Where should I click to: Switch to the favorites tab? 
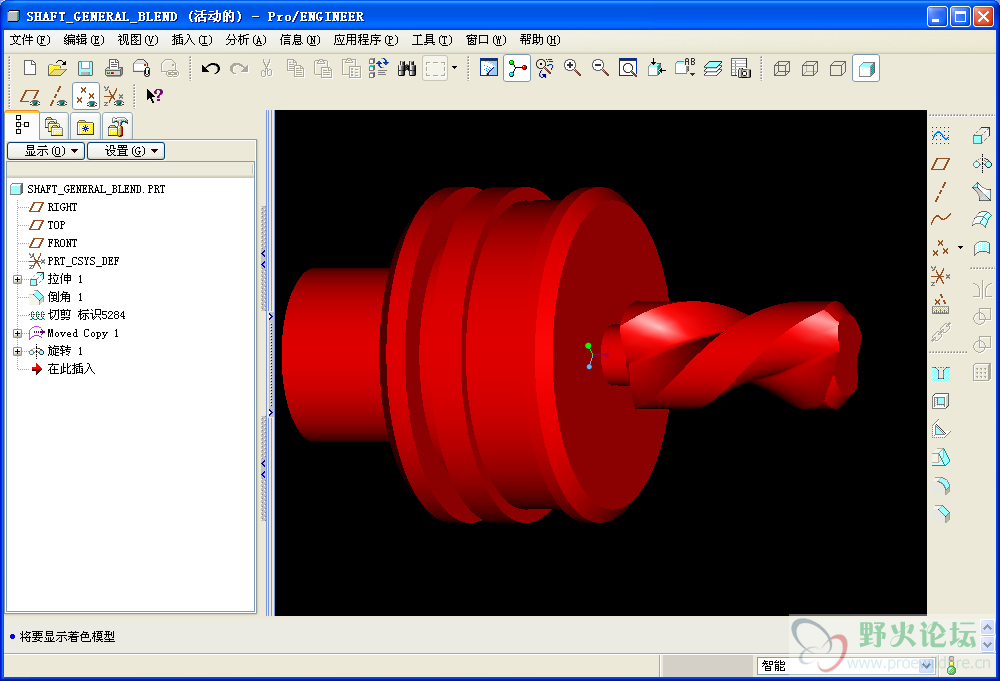point(85,126)
